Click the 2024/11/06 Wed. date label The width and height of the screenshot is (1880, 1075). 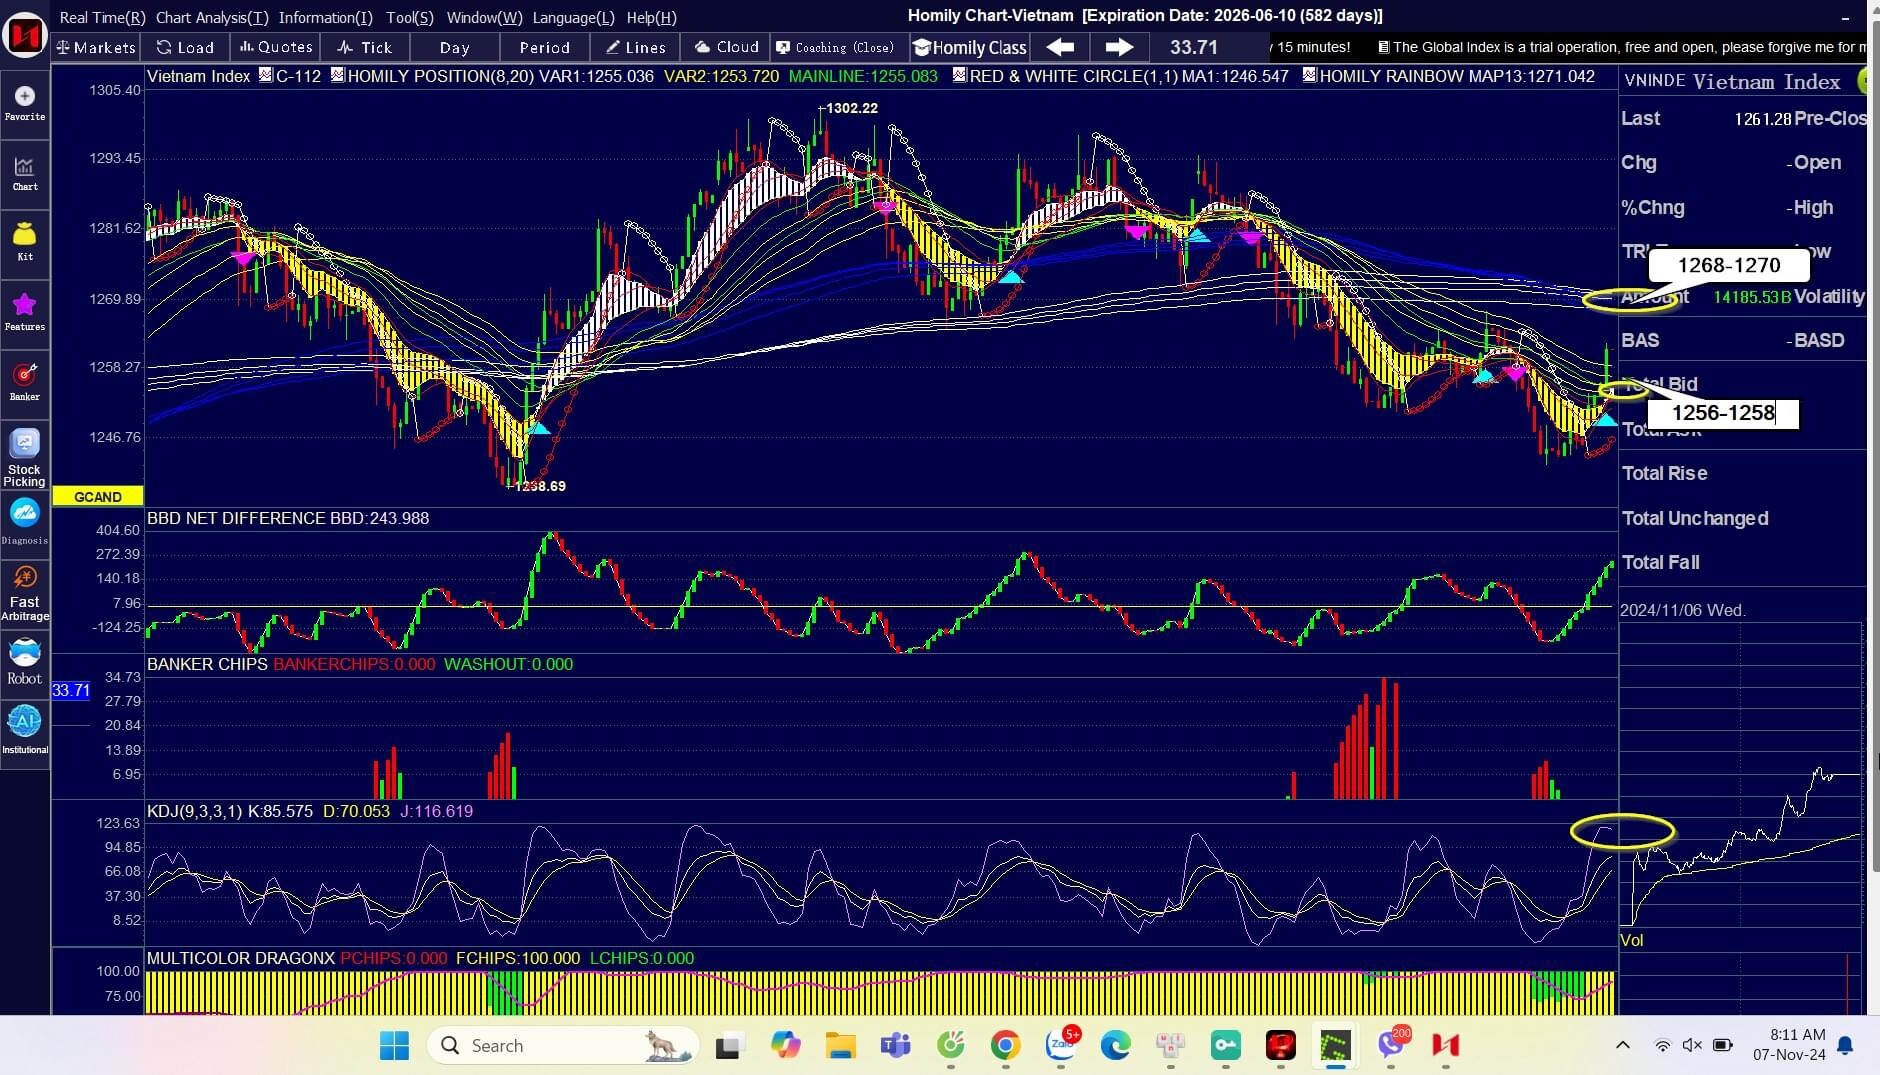(x=1682, y=610)
